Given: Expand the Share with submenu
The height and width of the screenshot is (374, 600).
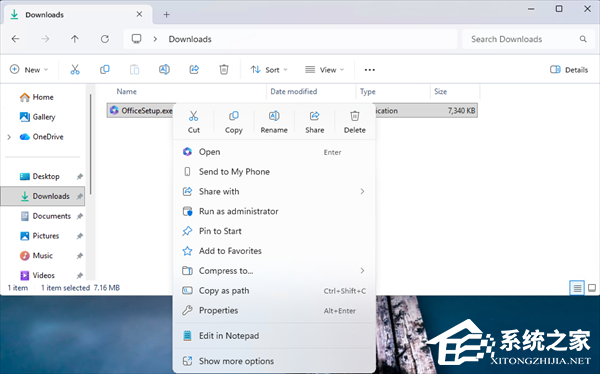Looking at the screenshot, I should (x=274, y=191).
